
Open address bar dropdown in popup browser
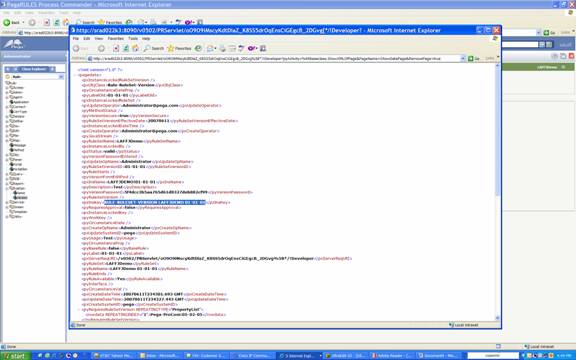(463, 58)
